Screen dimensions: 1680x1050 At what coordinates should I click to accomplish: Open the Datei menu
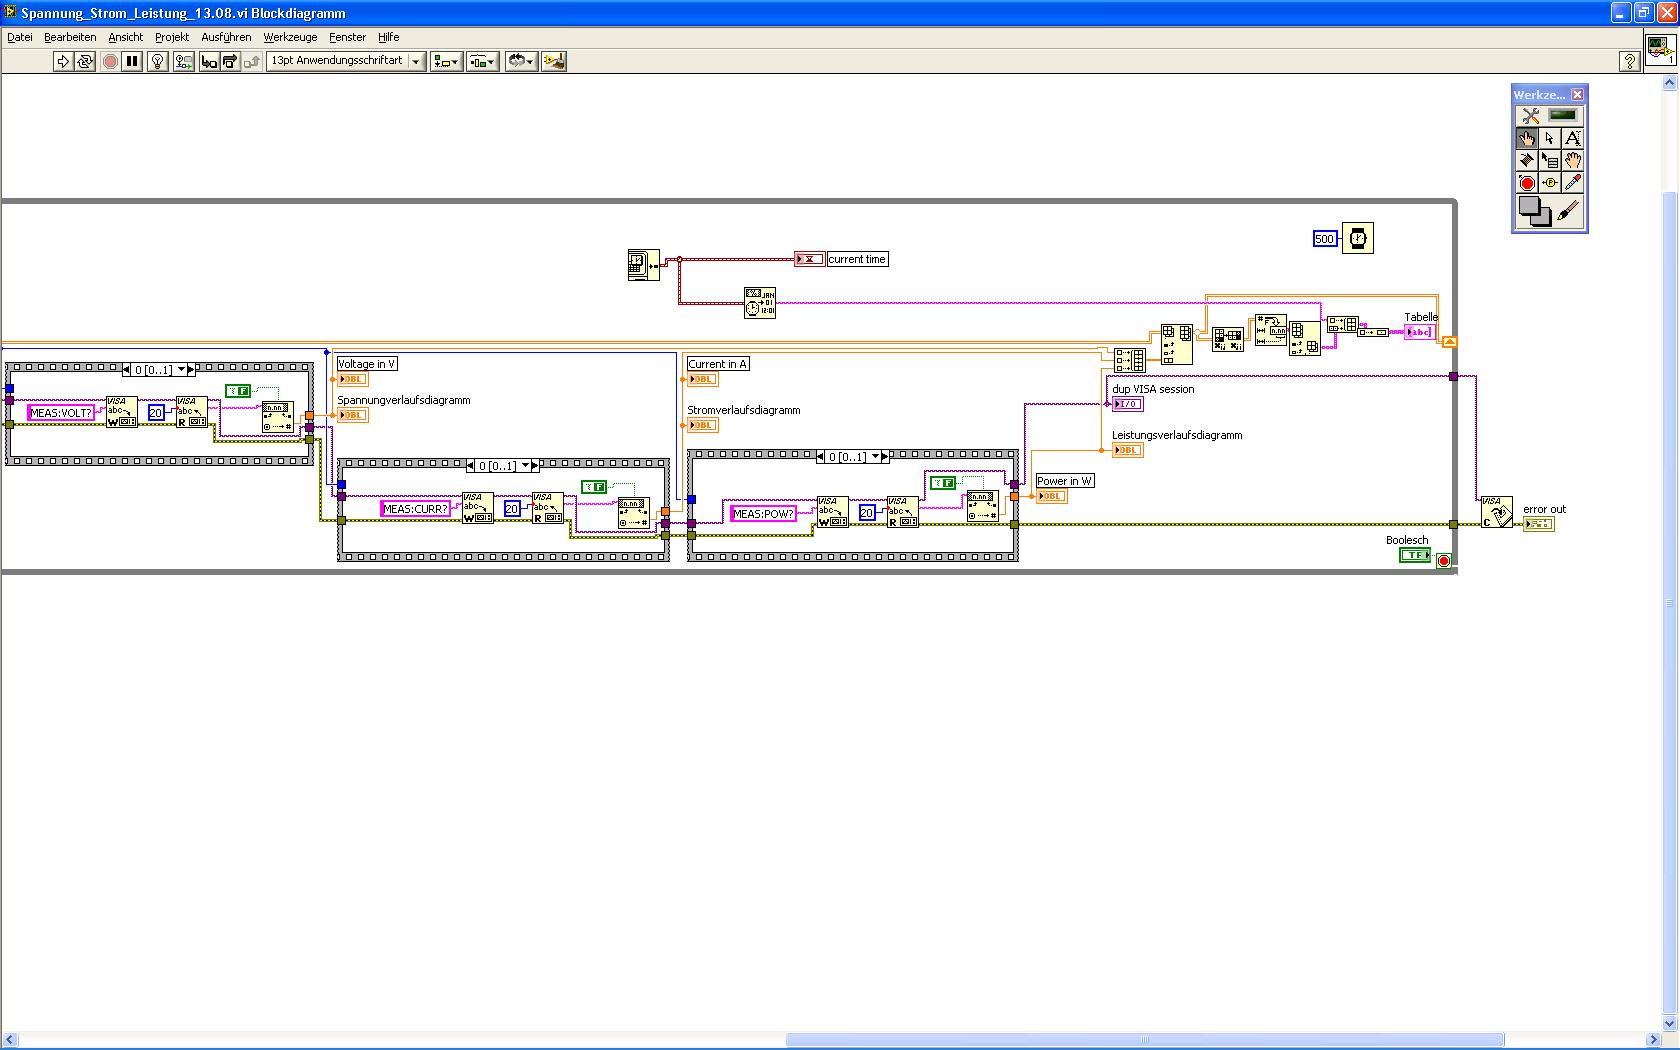(x=20, y=37)
